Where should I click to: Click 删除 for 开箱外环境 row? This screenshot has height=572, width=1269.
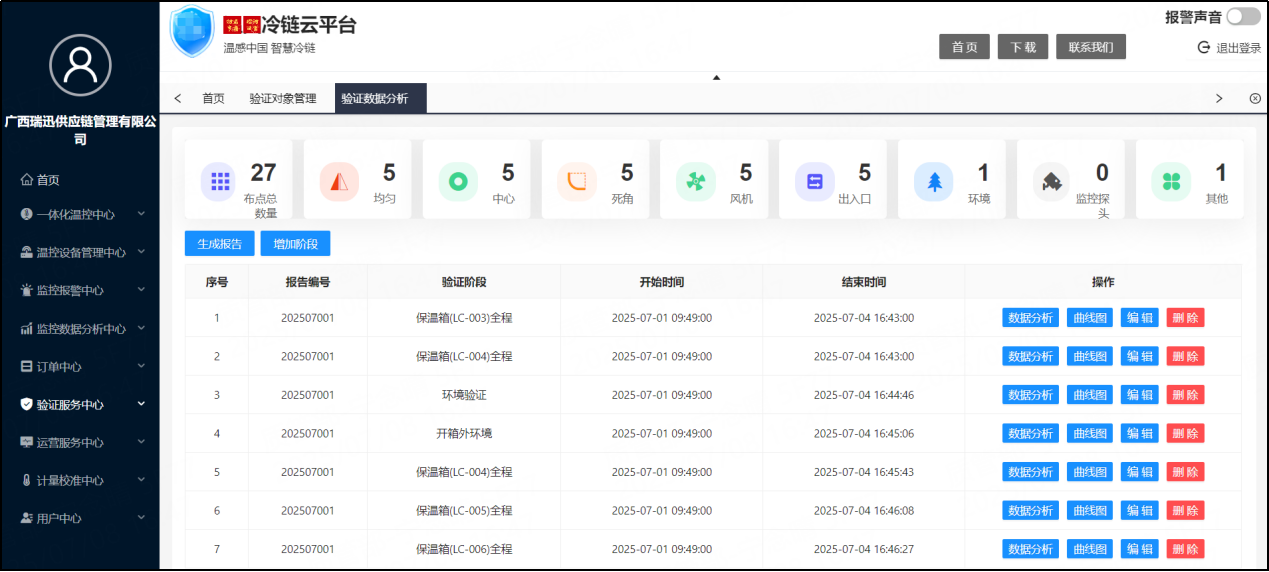pos(1185,433)
